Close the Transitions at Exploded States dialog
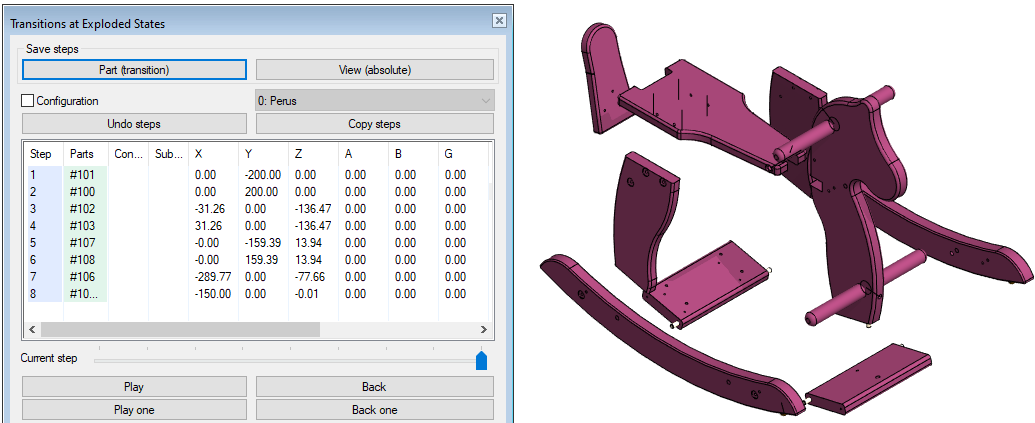 499,21
